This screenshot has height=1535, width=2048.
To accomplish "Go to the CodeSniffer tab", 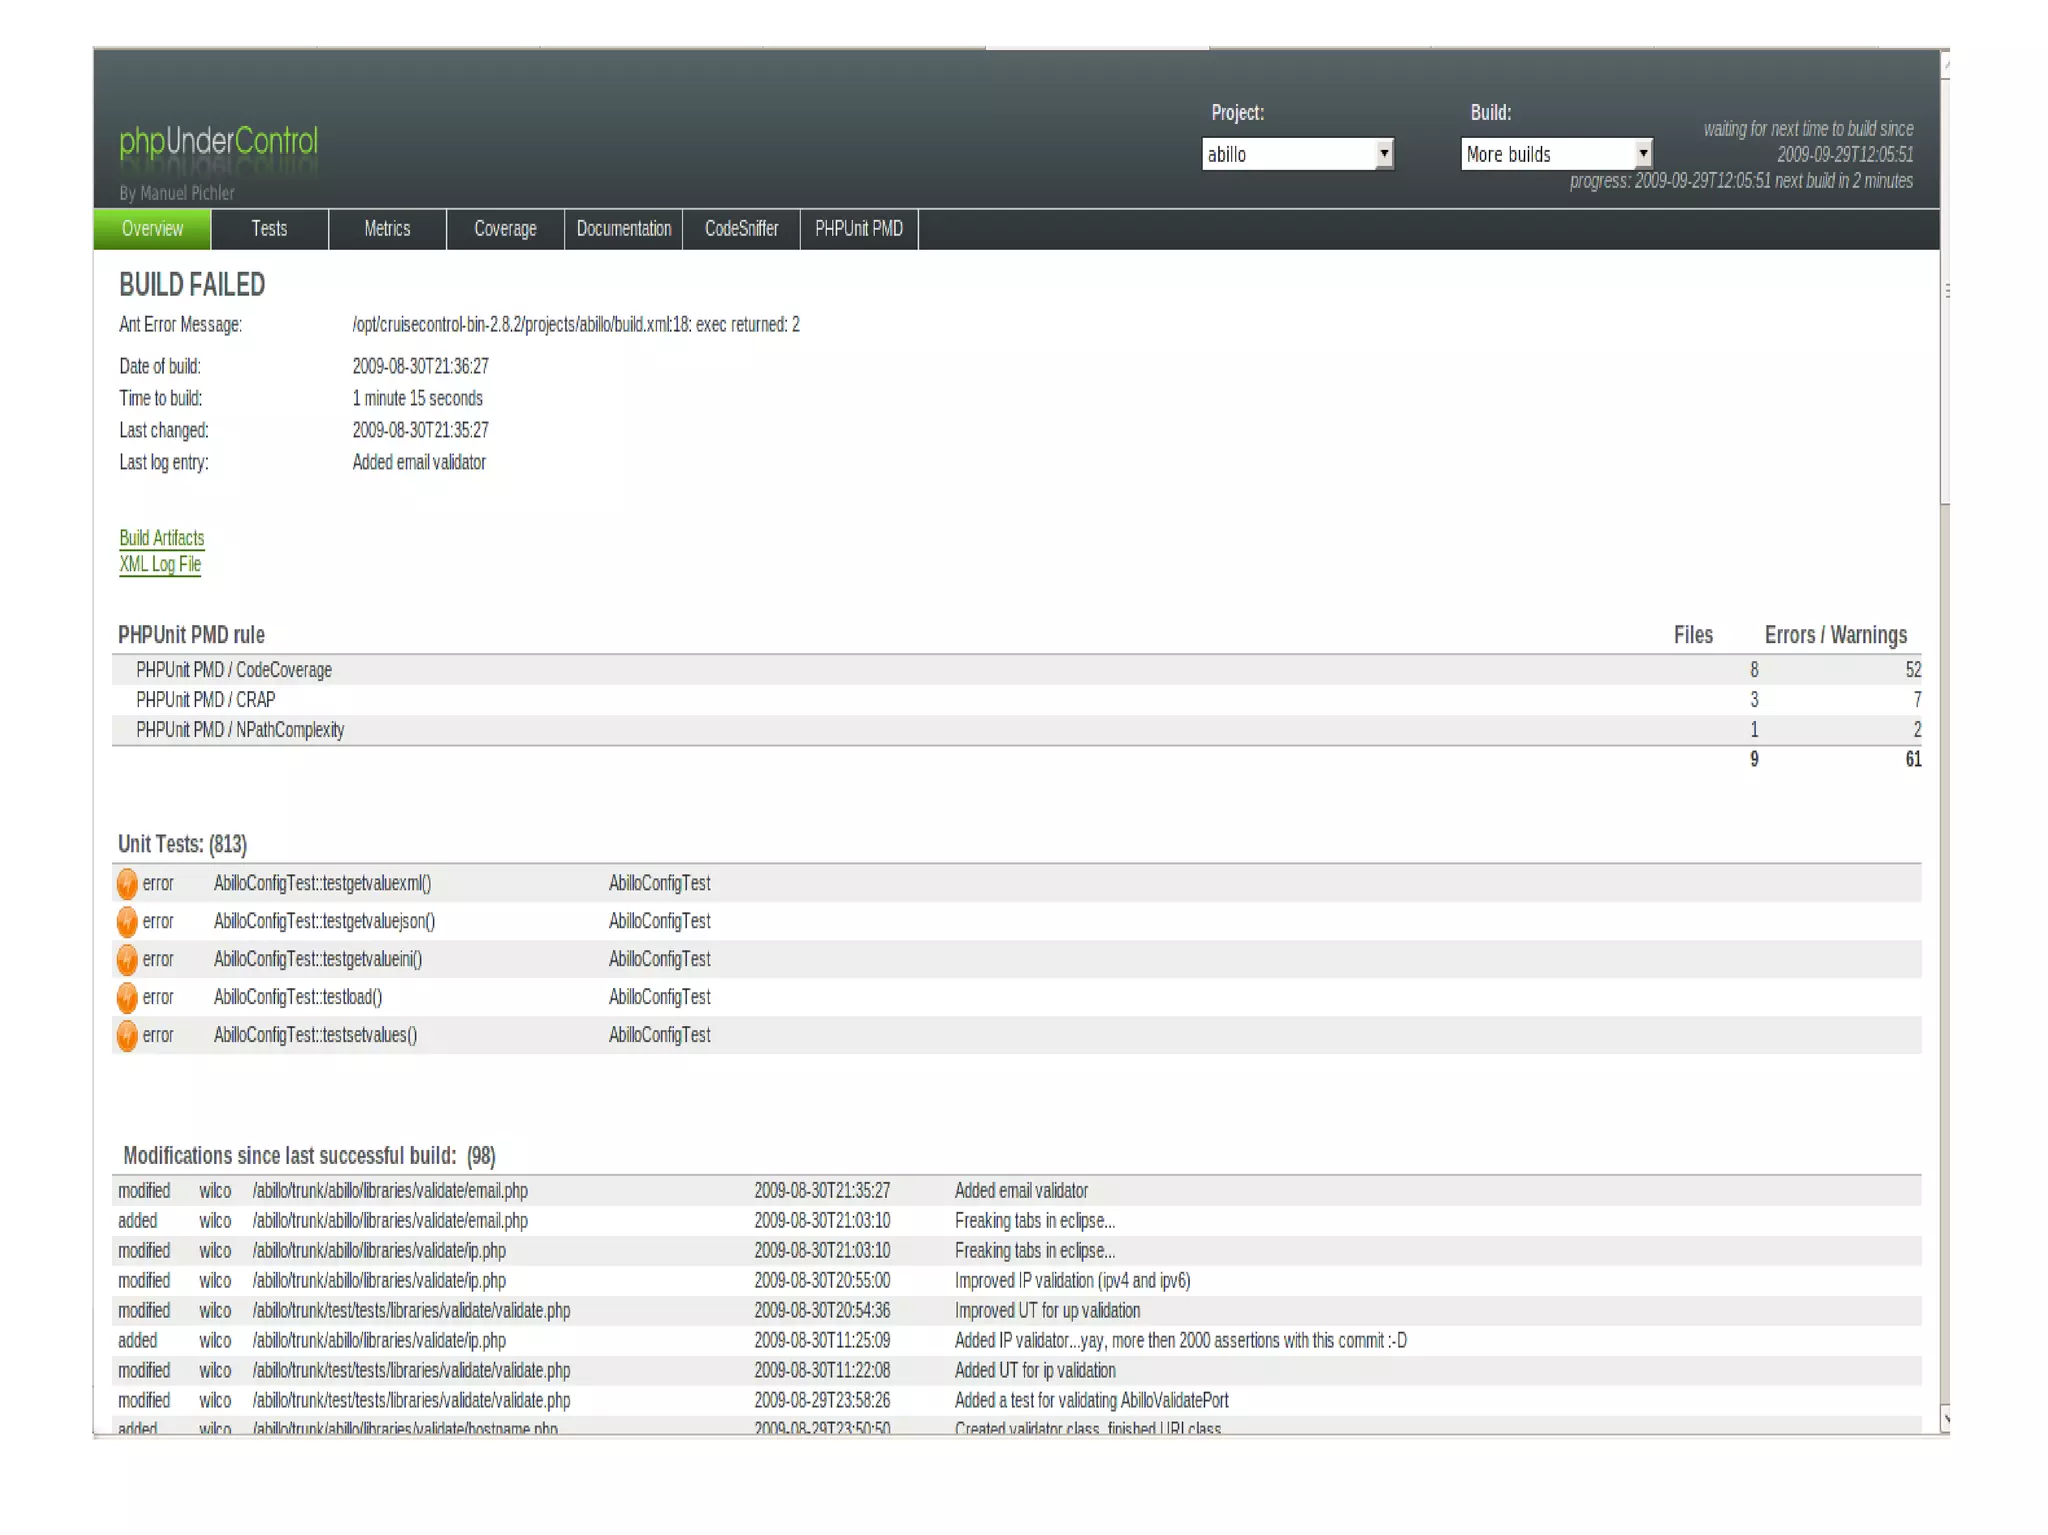I will click(x=741, y=229).
